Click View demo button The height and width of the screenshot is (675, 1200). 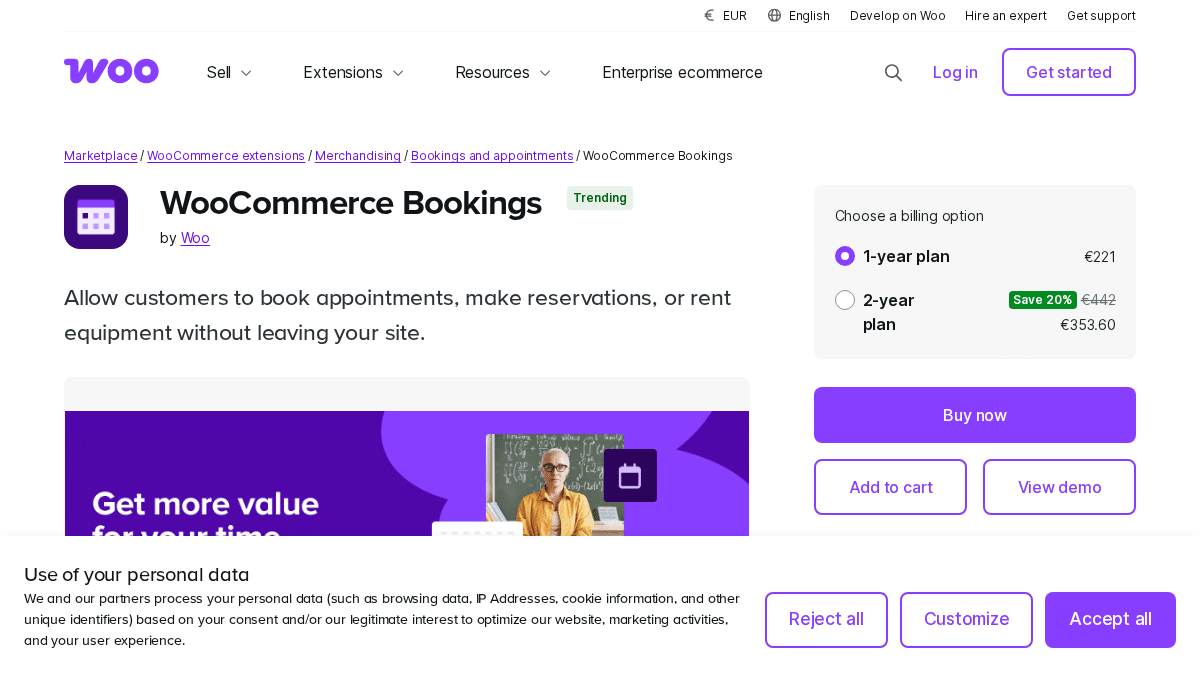1059,487
